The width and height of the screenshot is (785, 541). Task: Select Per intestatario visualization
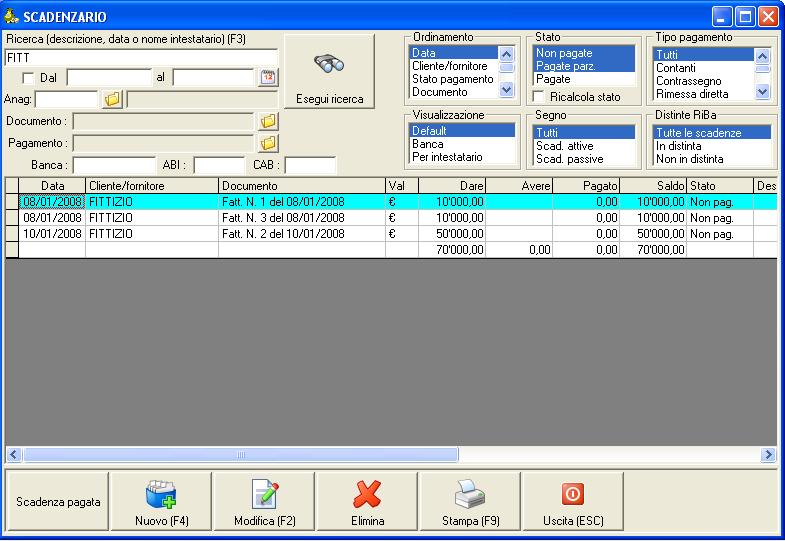click(462, 157)
